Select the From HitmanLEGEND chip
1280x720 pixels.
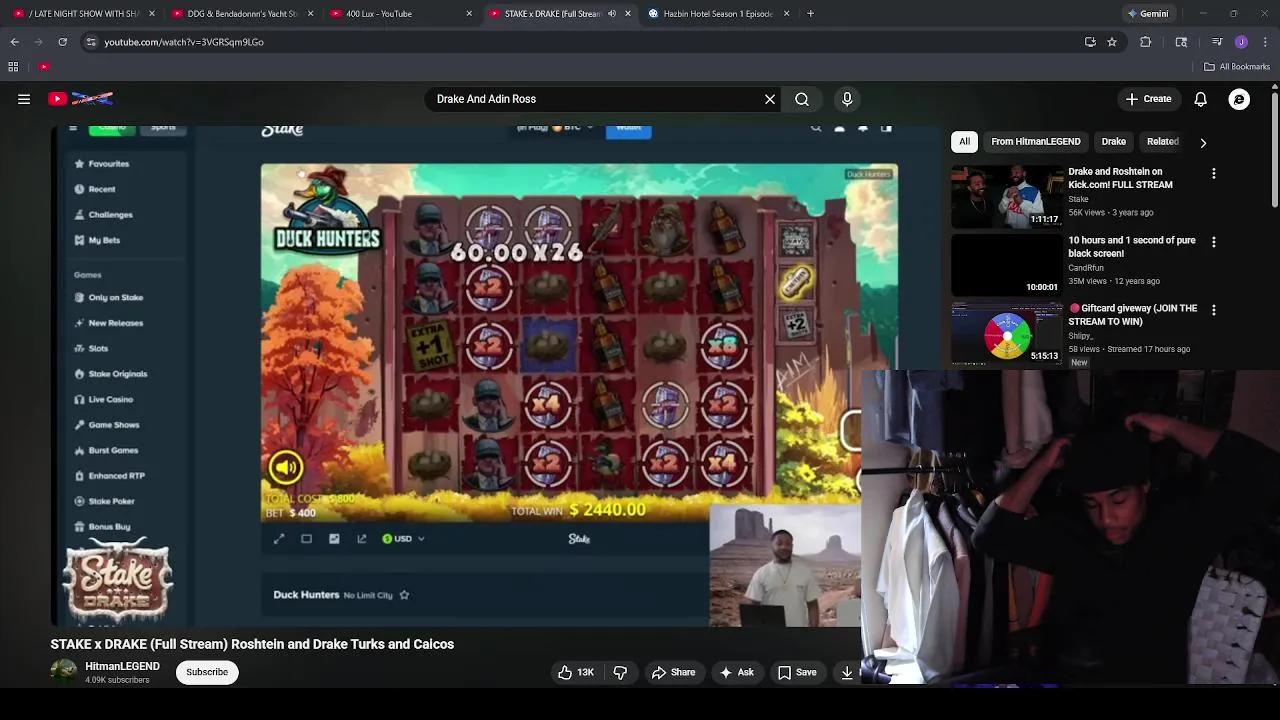[1035, 142]
